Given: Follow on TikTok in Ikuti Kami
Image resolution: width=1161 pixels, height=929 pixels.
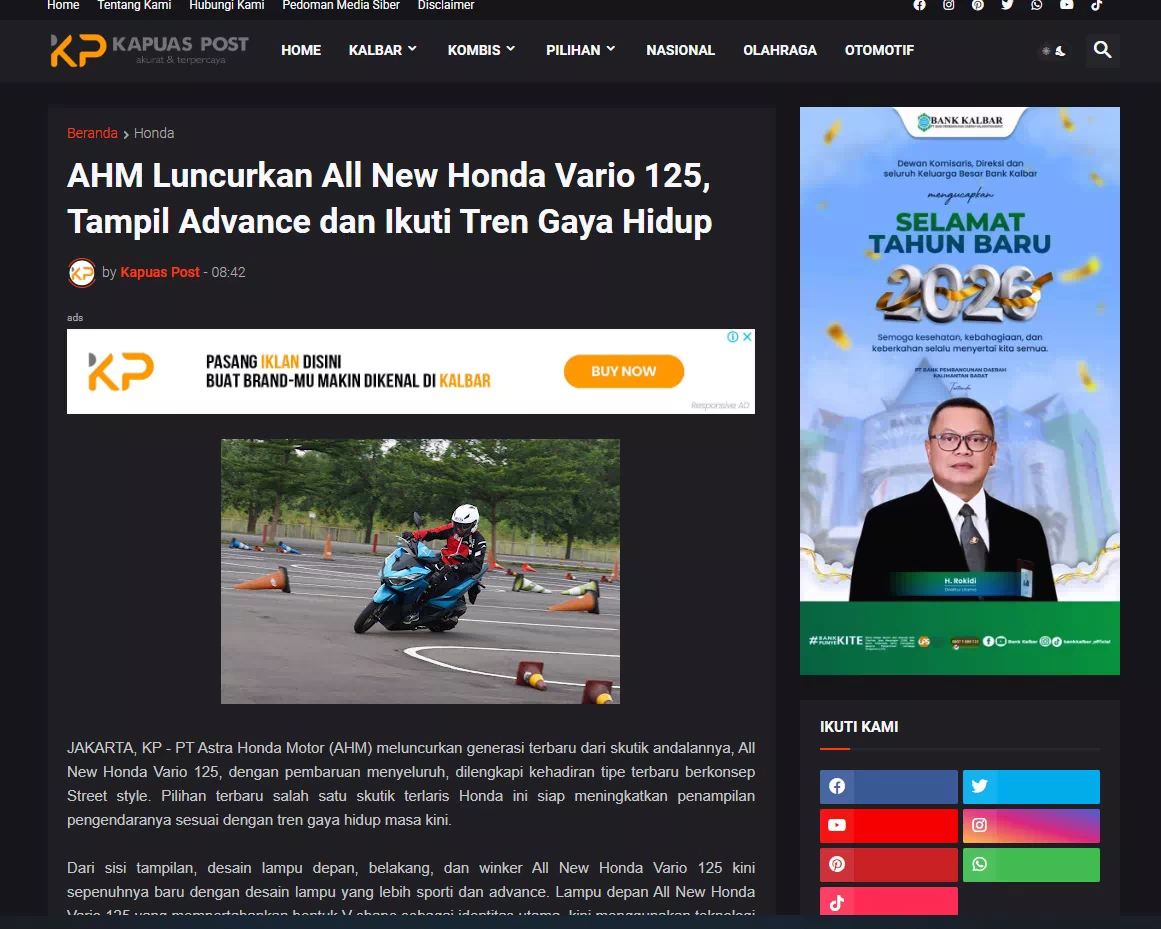Looking at the screenshot, I should pyautogui.click(x=889, y=902).
